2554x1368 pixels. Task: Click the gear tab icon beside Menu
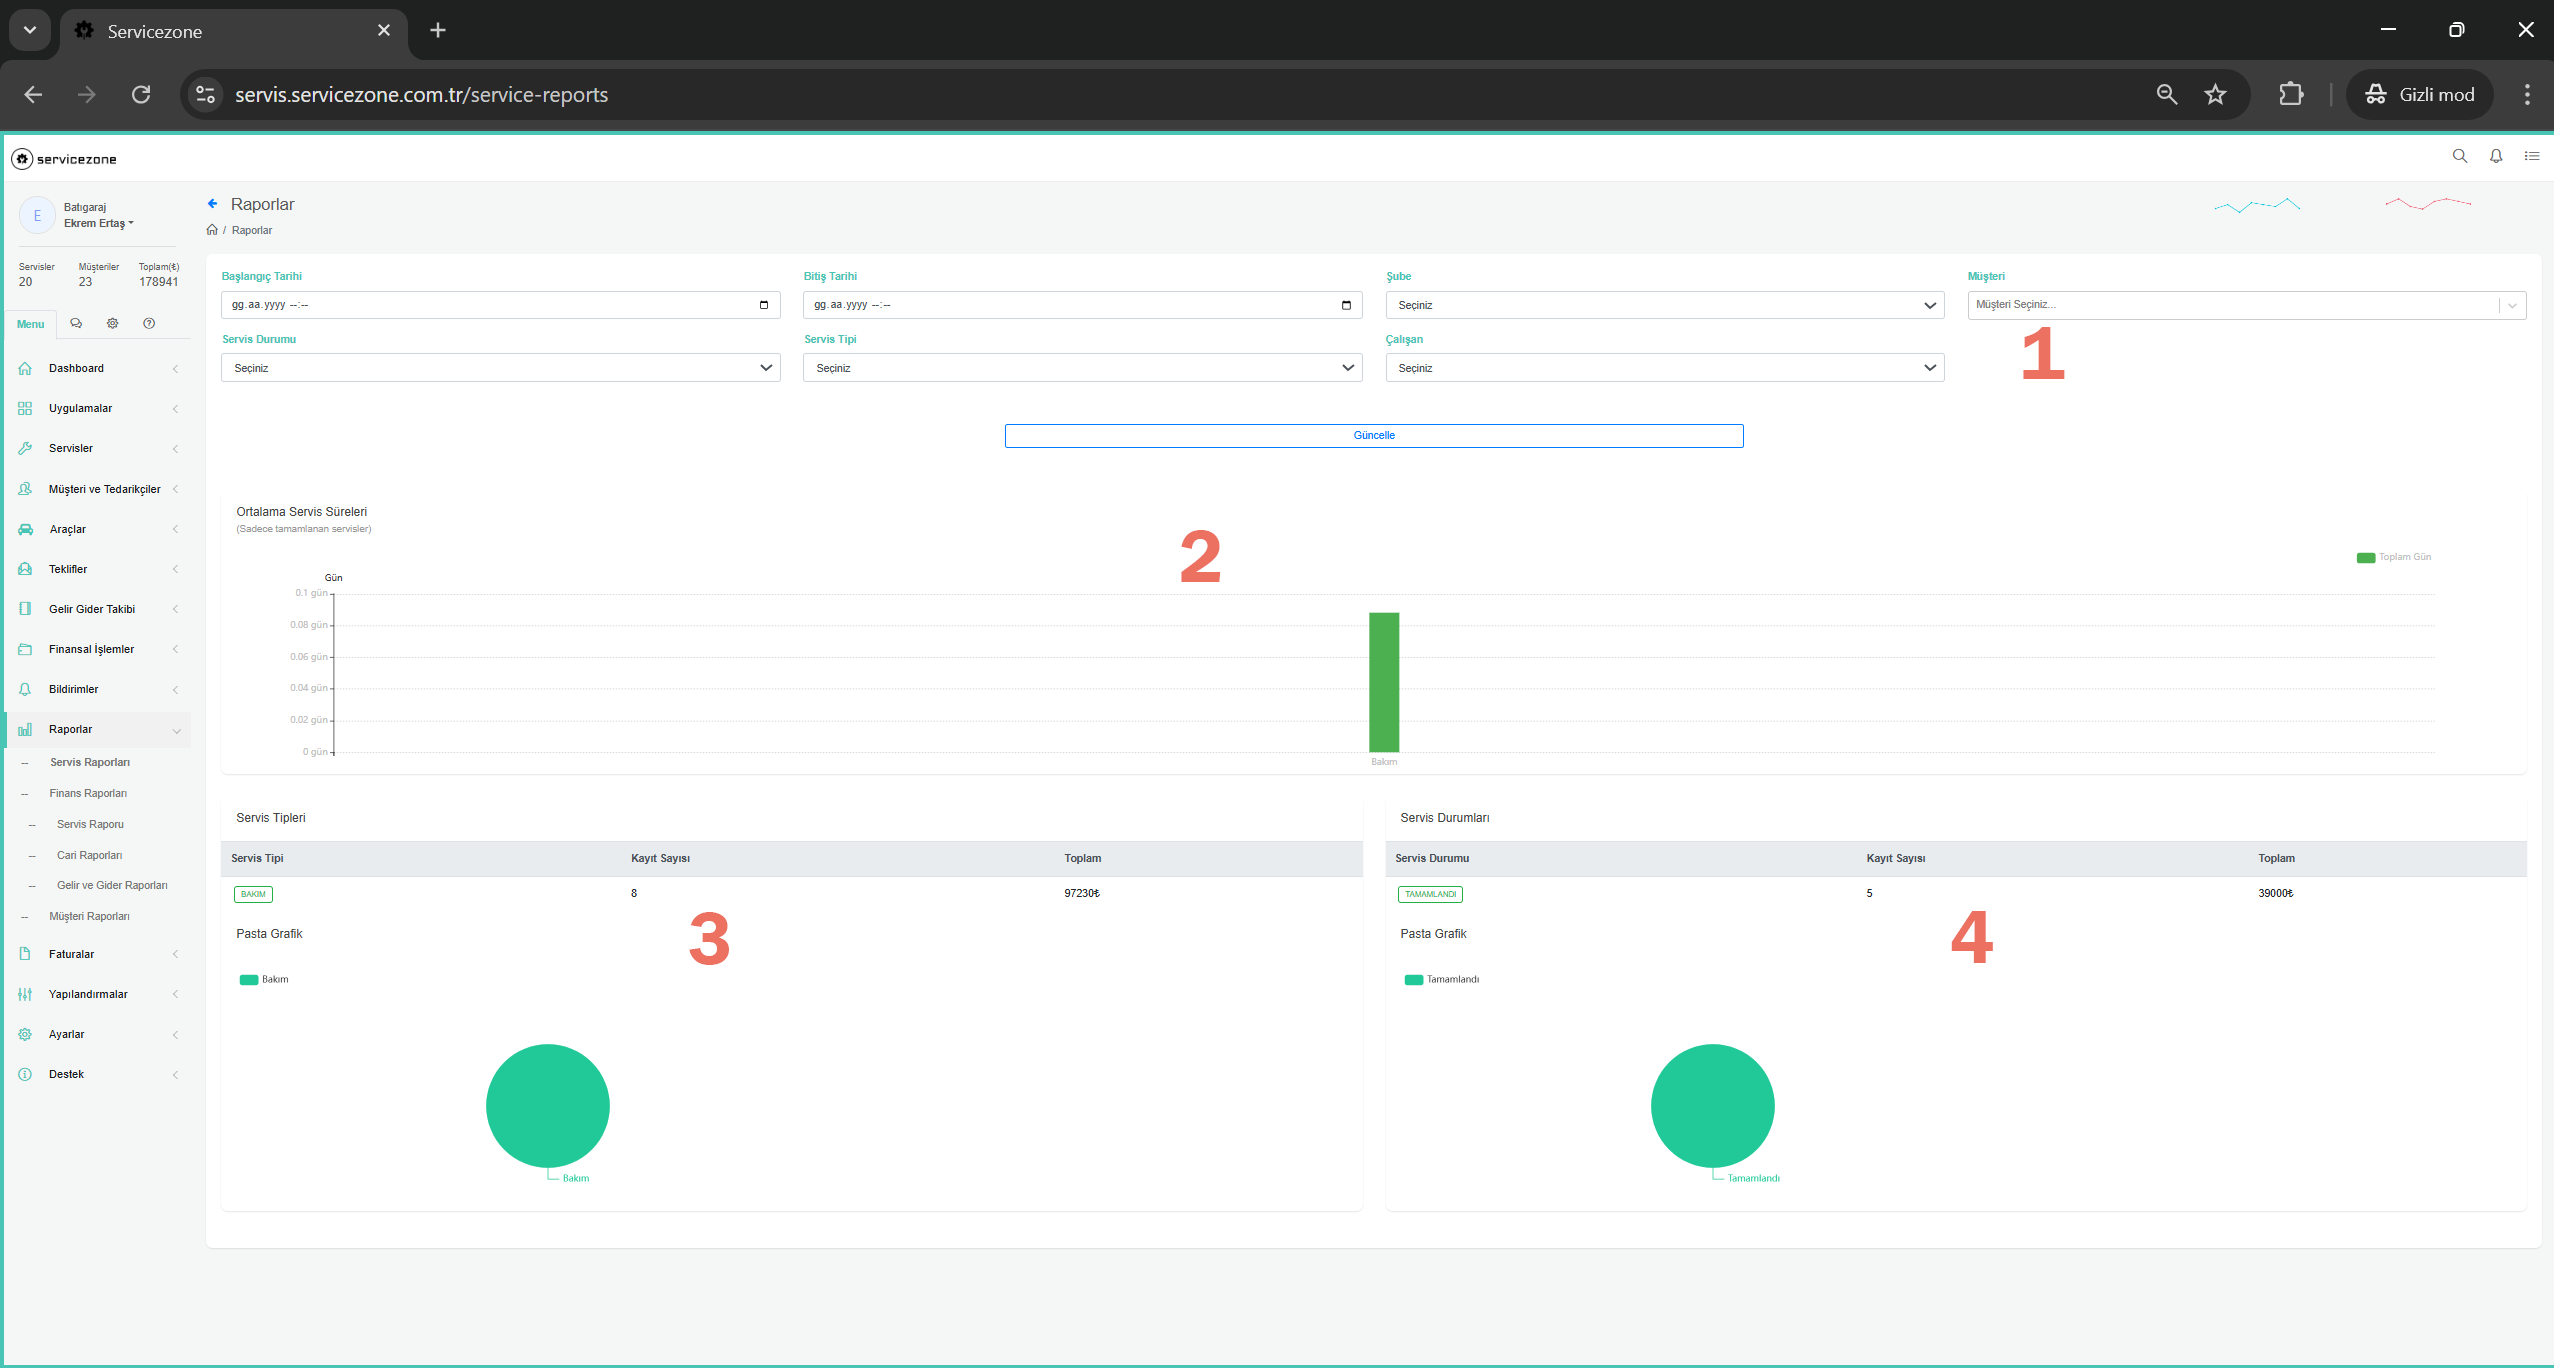pyautogui.click(x=112, y=323)
